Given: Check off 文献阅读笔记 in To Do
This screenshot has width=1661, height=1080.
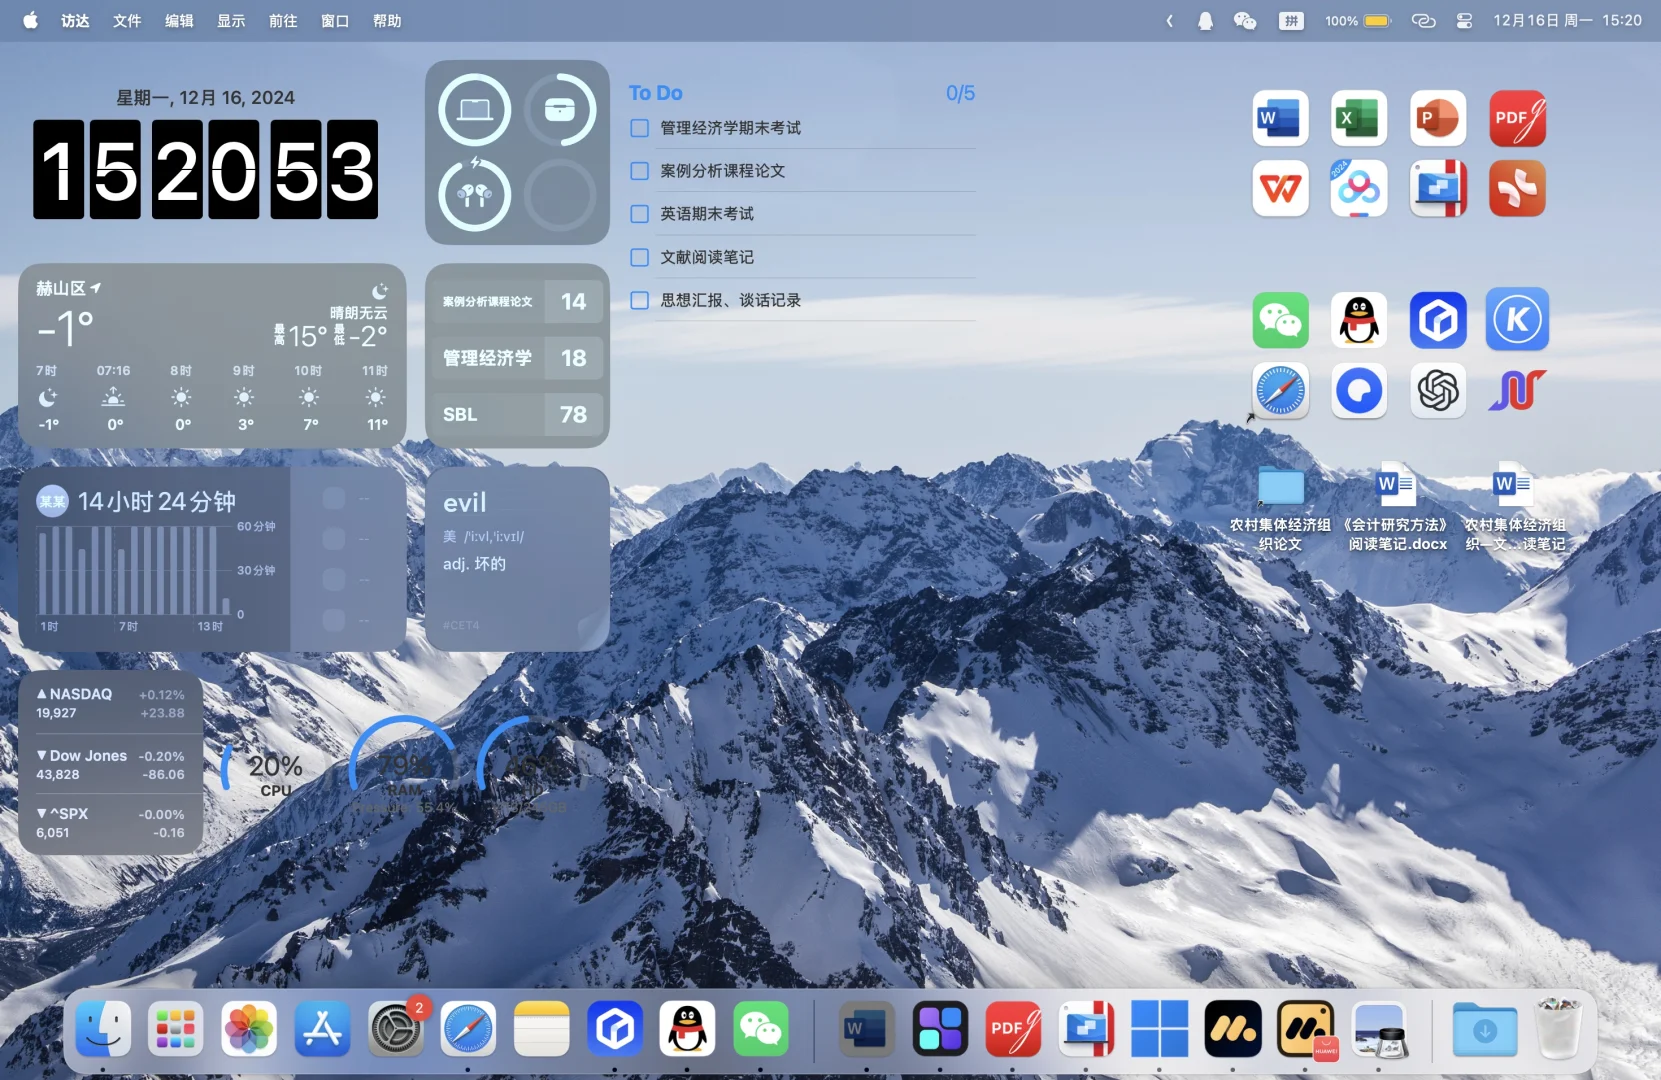Looking at the screenshot, I should click(640, 257).
